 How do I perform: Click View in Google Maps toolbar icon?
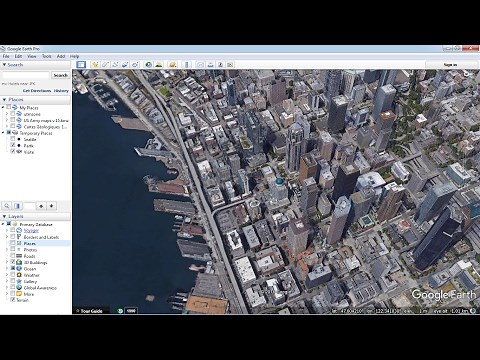230,64
